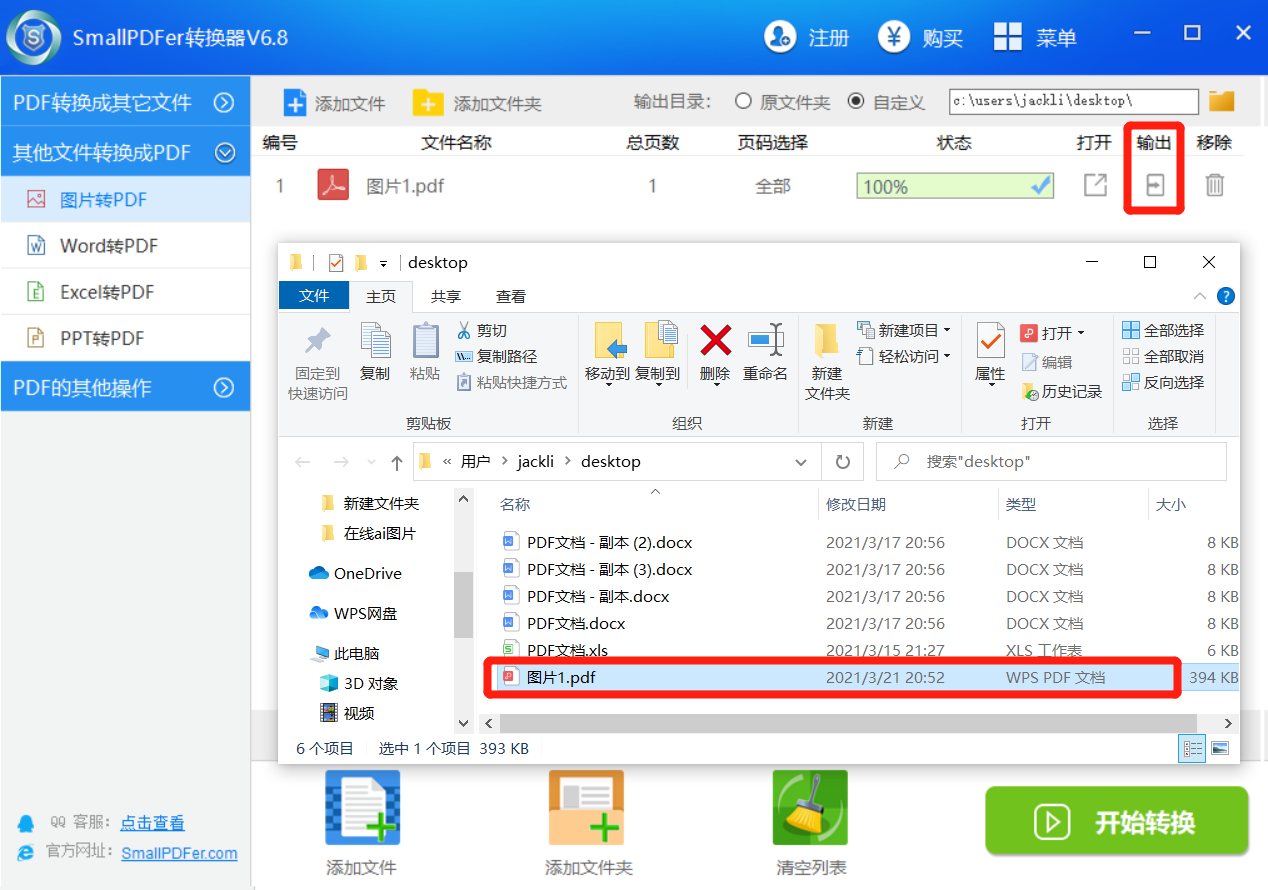Click the 新建文件夹 ribbon icon
1268x890 pixels.
click(x=826, y=340)
